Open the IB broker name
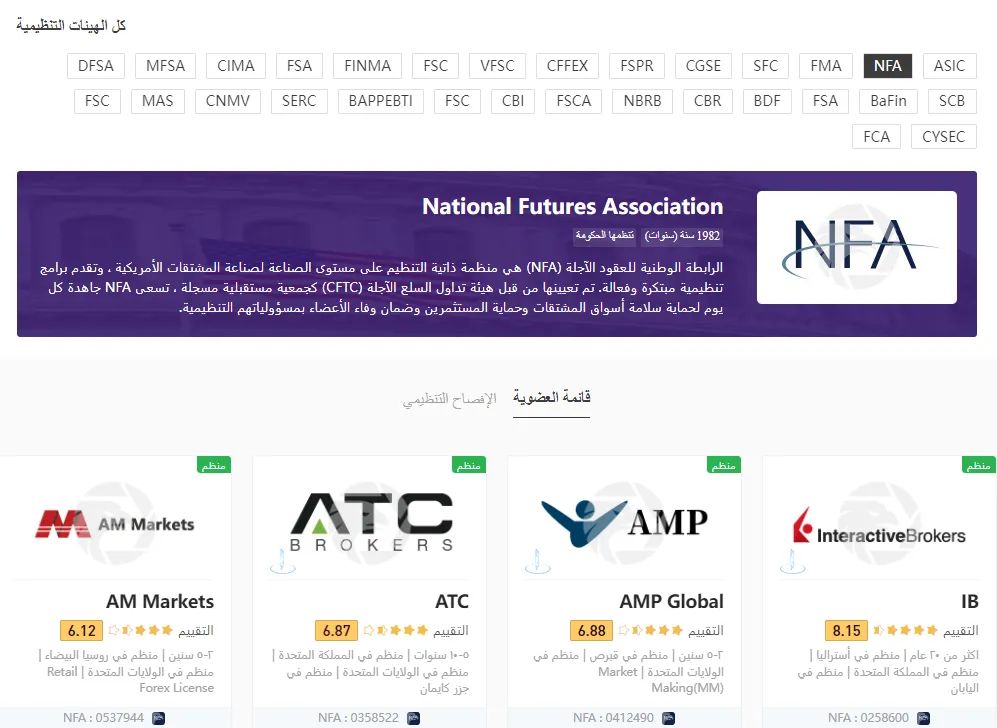The width and height of the screenshot is (997, 728). [x=970, y=601]
